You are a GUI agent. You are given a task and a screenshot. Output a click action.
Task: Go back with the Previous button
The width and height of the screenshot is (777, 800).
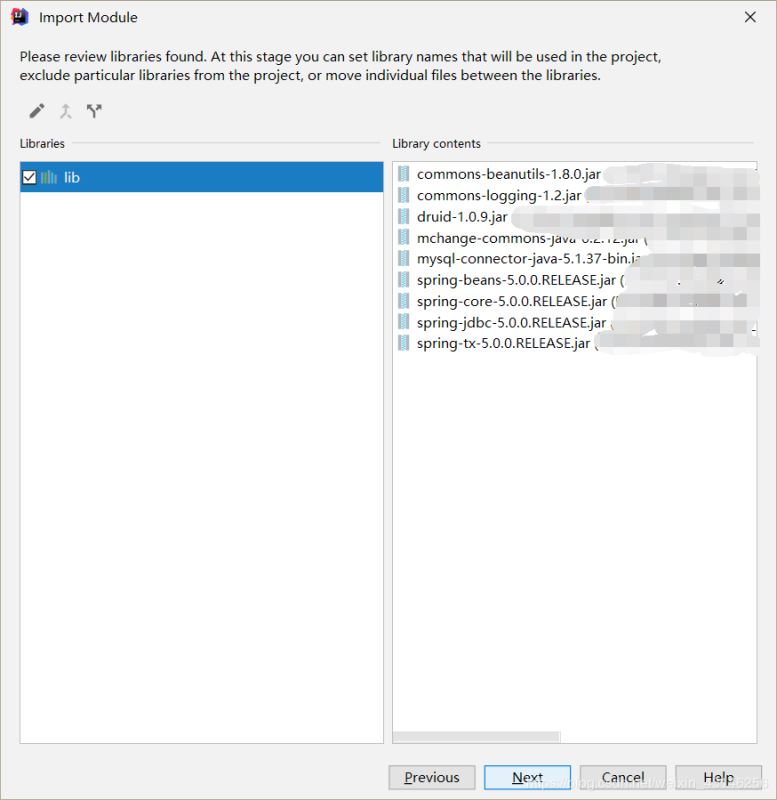432,777
